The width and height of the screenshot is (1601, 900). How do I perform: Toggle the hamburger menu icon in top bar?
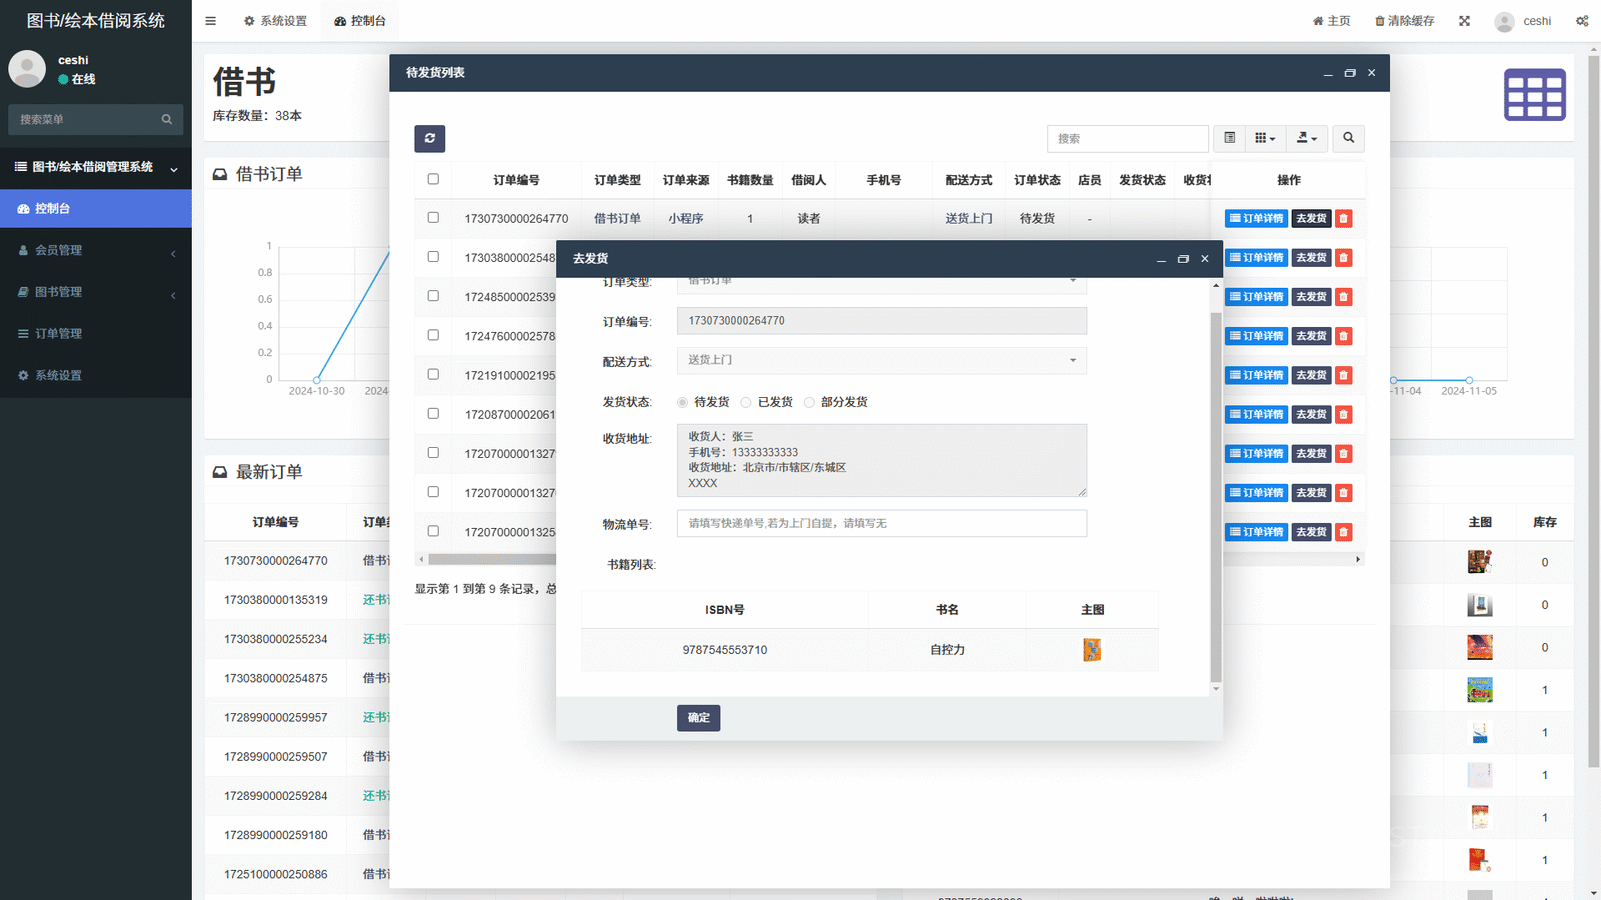point(210,21)
